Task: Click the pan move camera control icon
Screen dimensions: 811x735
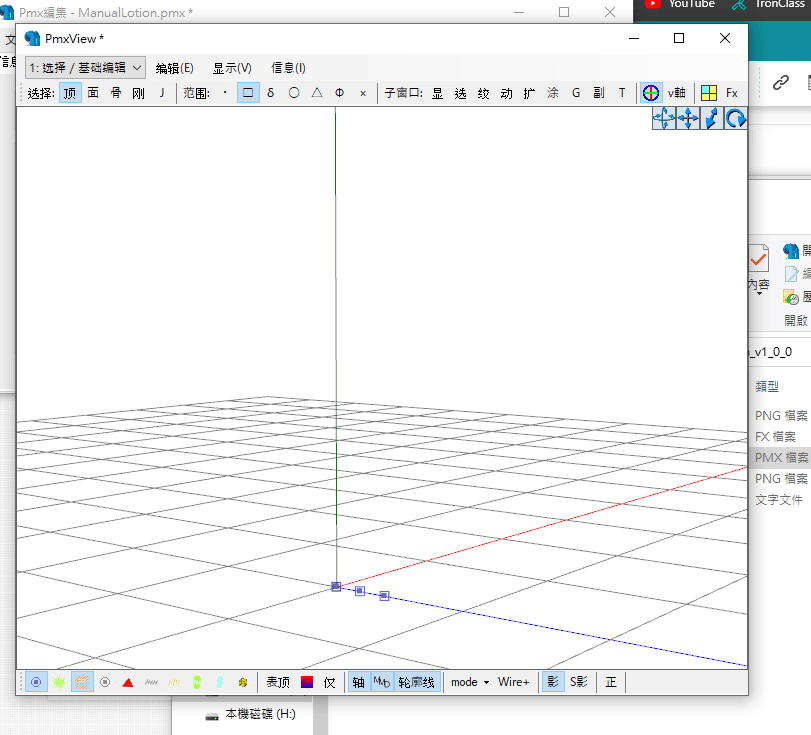Action: [688, 118]
